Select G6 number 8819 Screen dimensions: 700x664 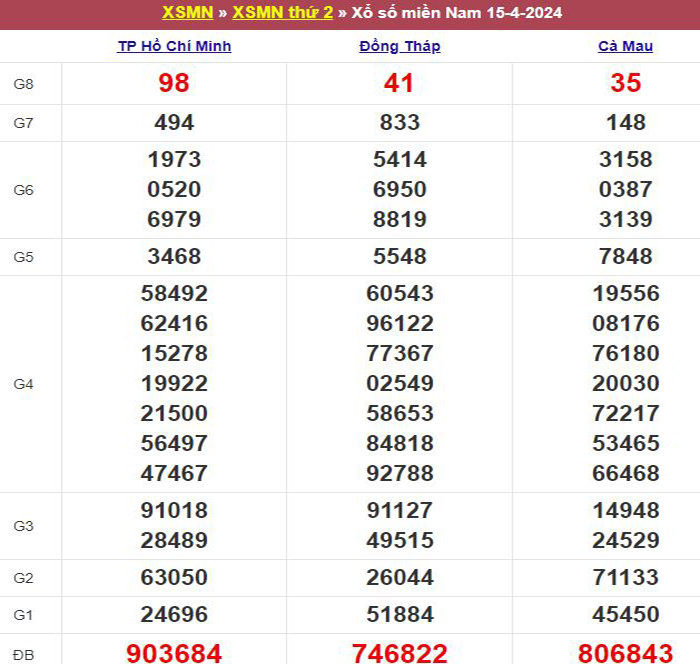pos(400,219)
